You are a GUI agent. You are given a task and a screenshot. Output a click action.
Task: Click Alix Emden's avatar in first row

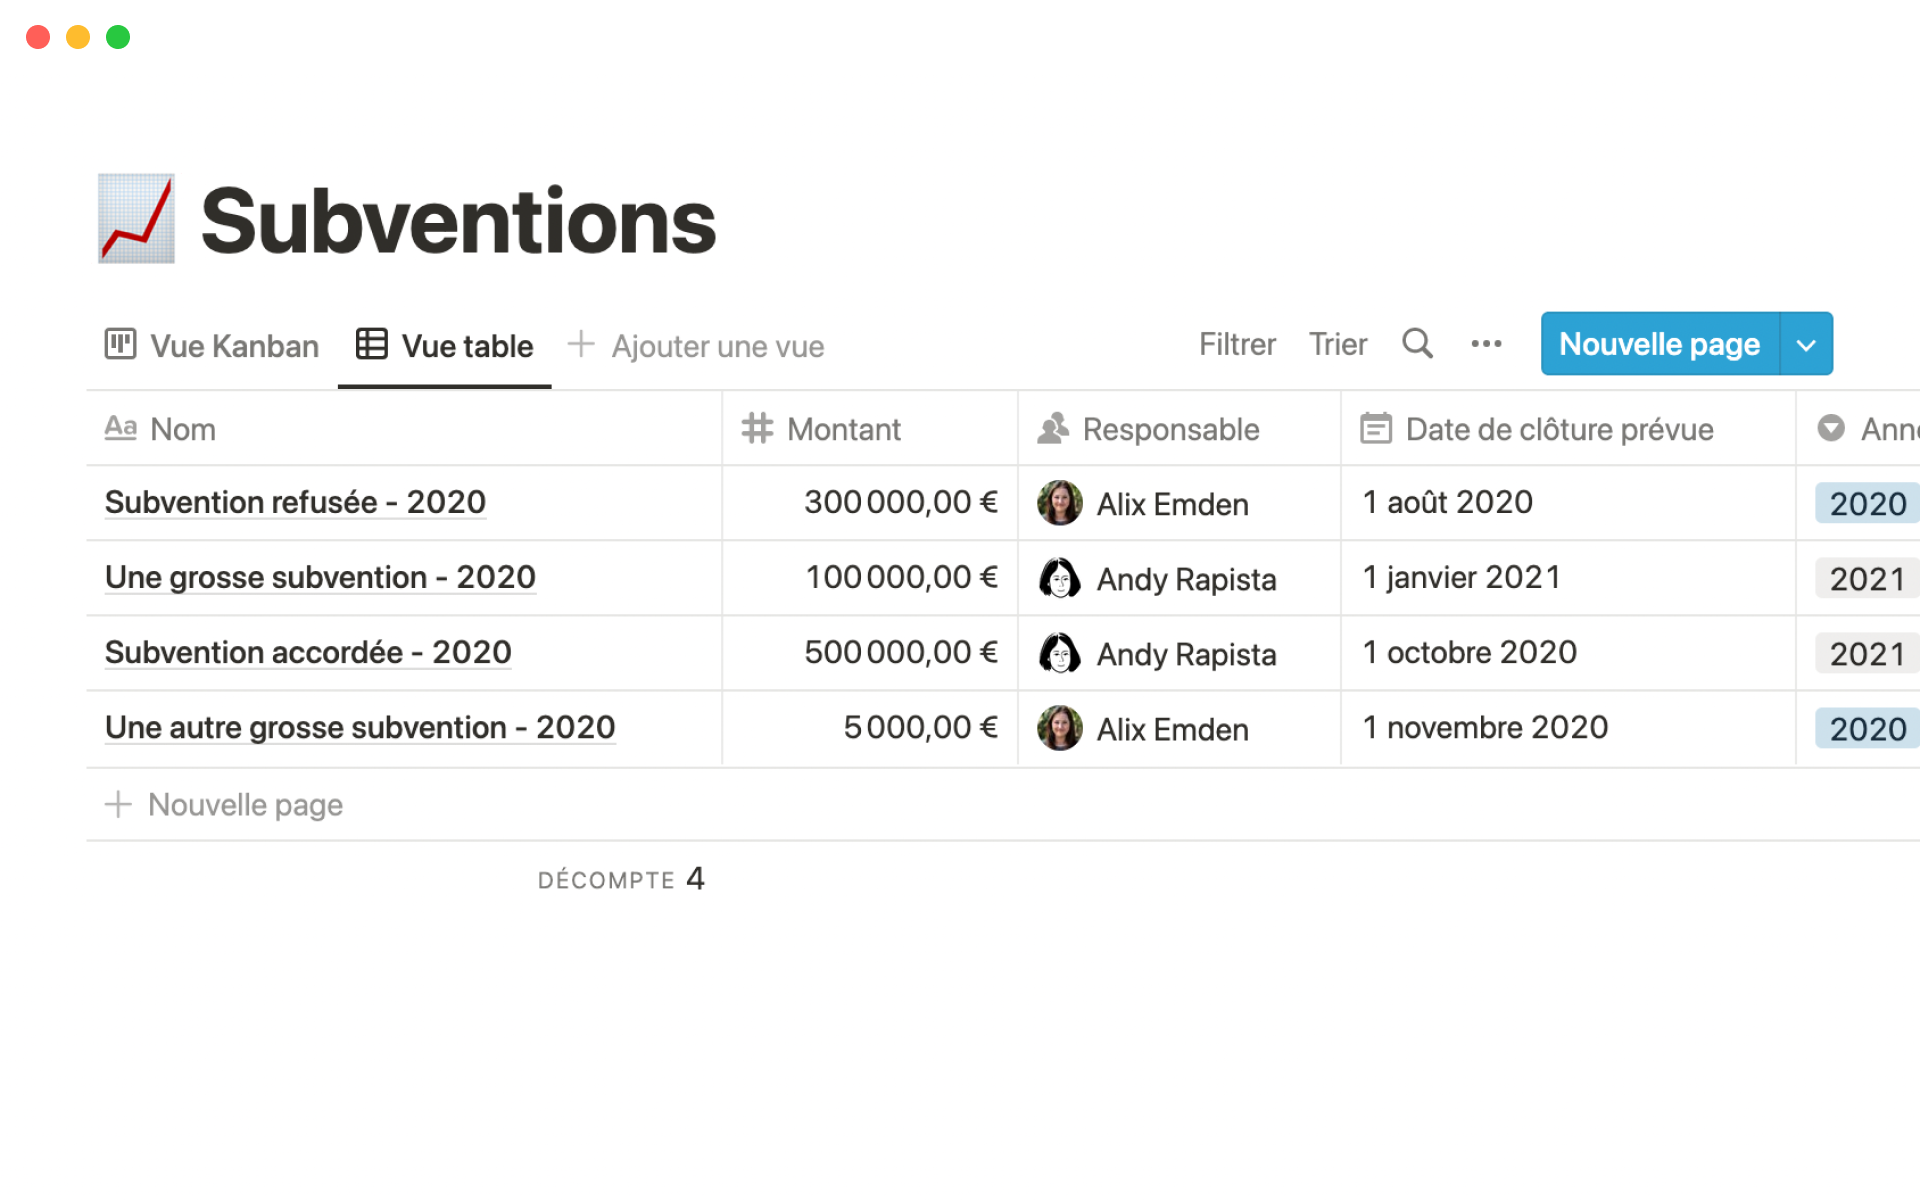tap(1059, 503)
